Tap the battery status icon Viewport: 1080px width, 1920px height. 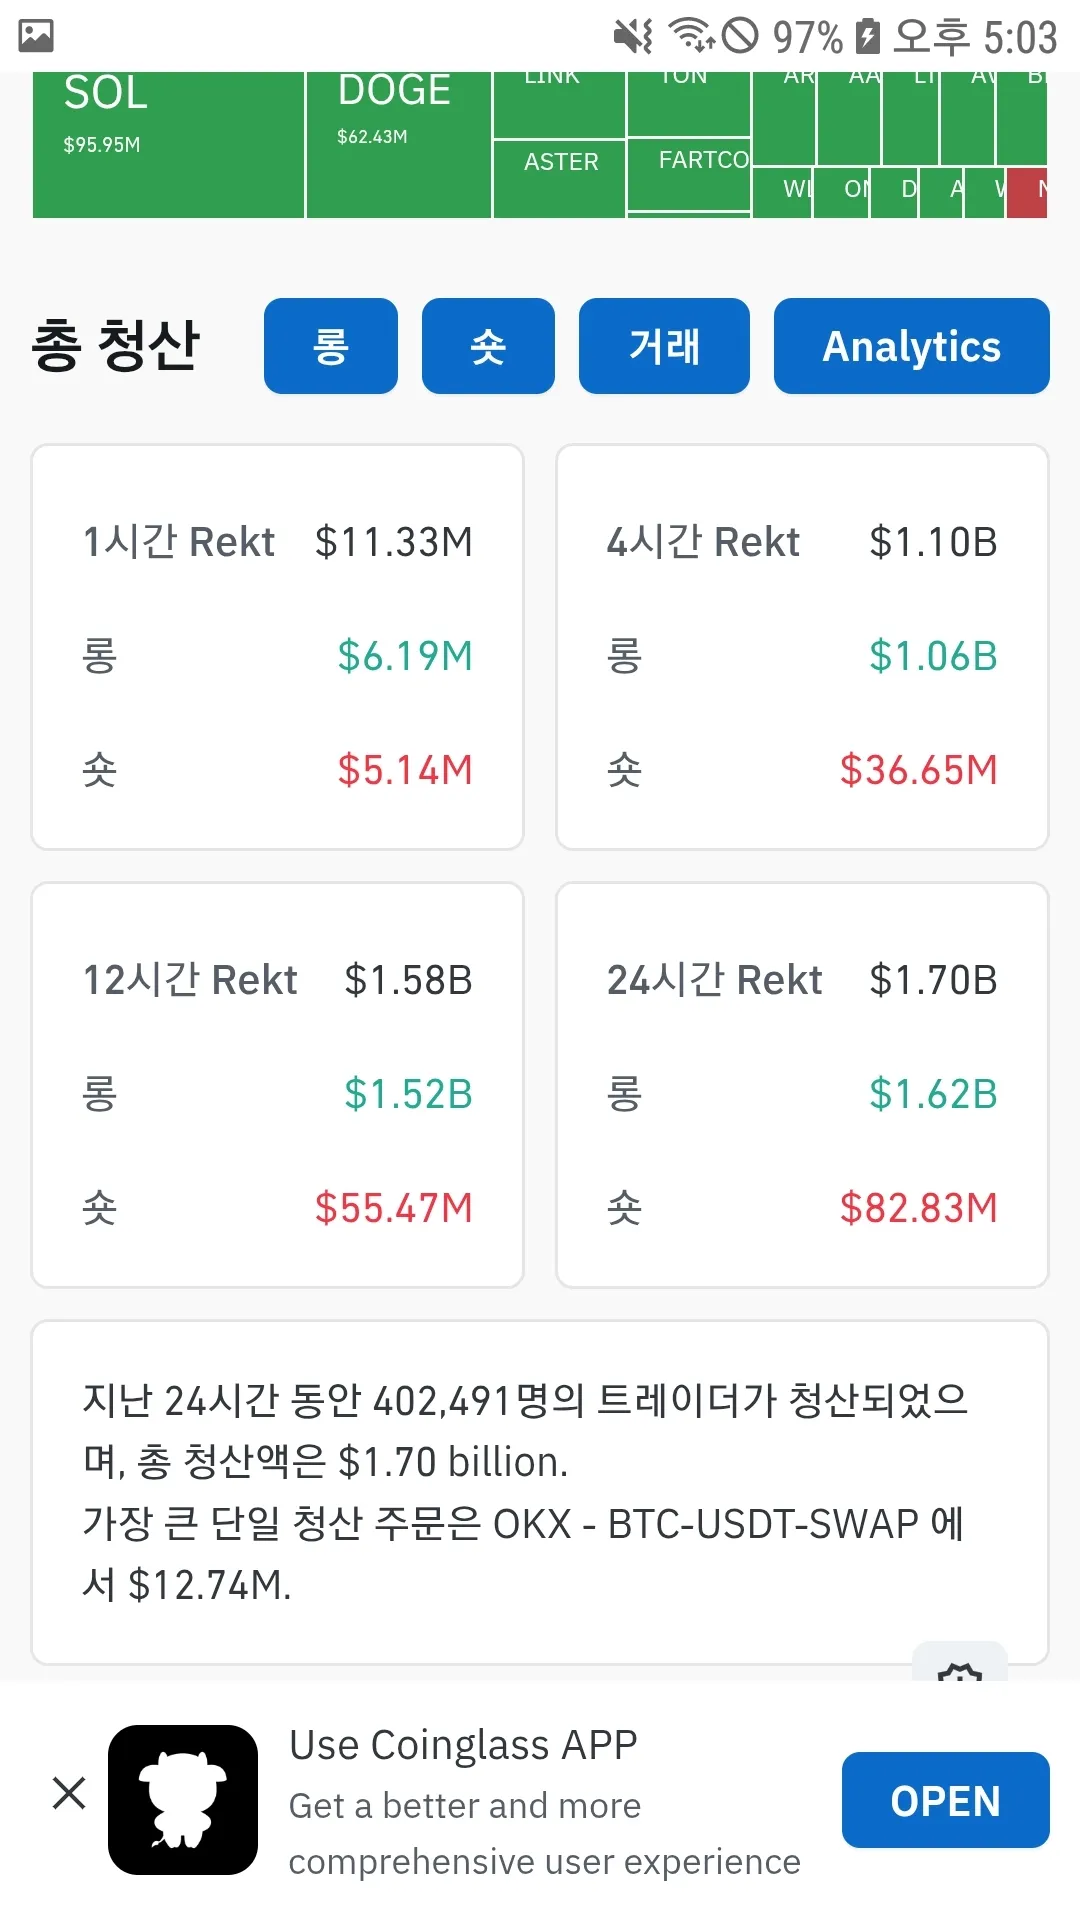tap(868, 36)
